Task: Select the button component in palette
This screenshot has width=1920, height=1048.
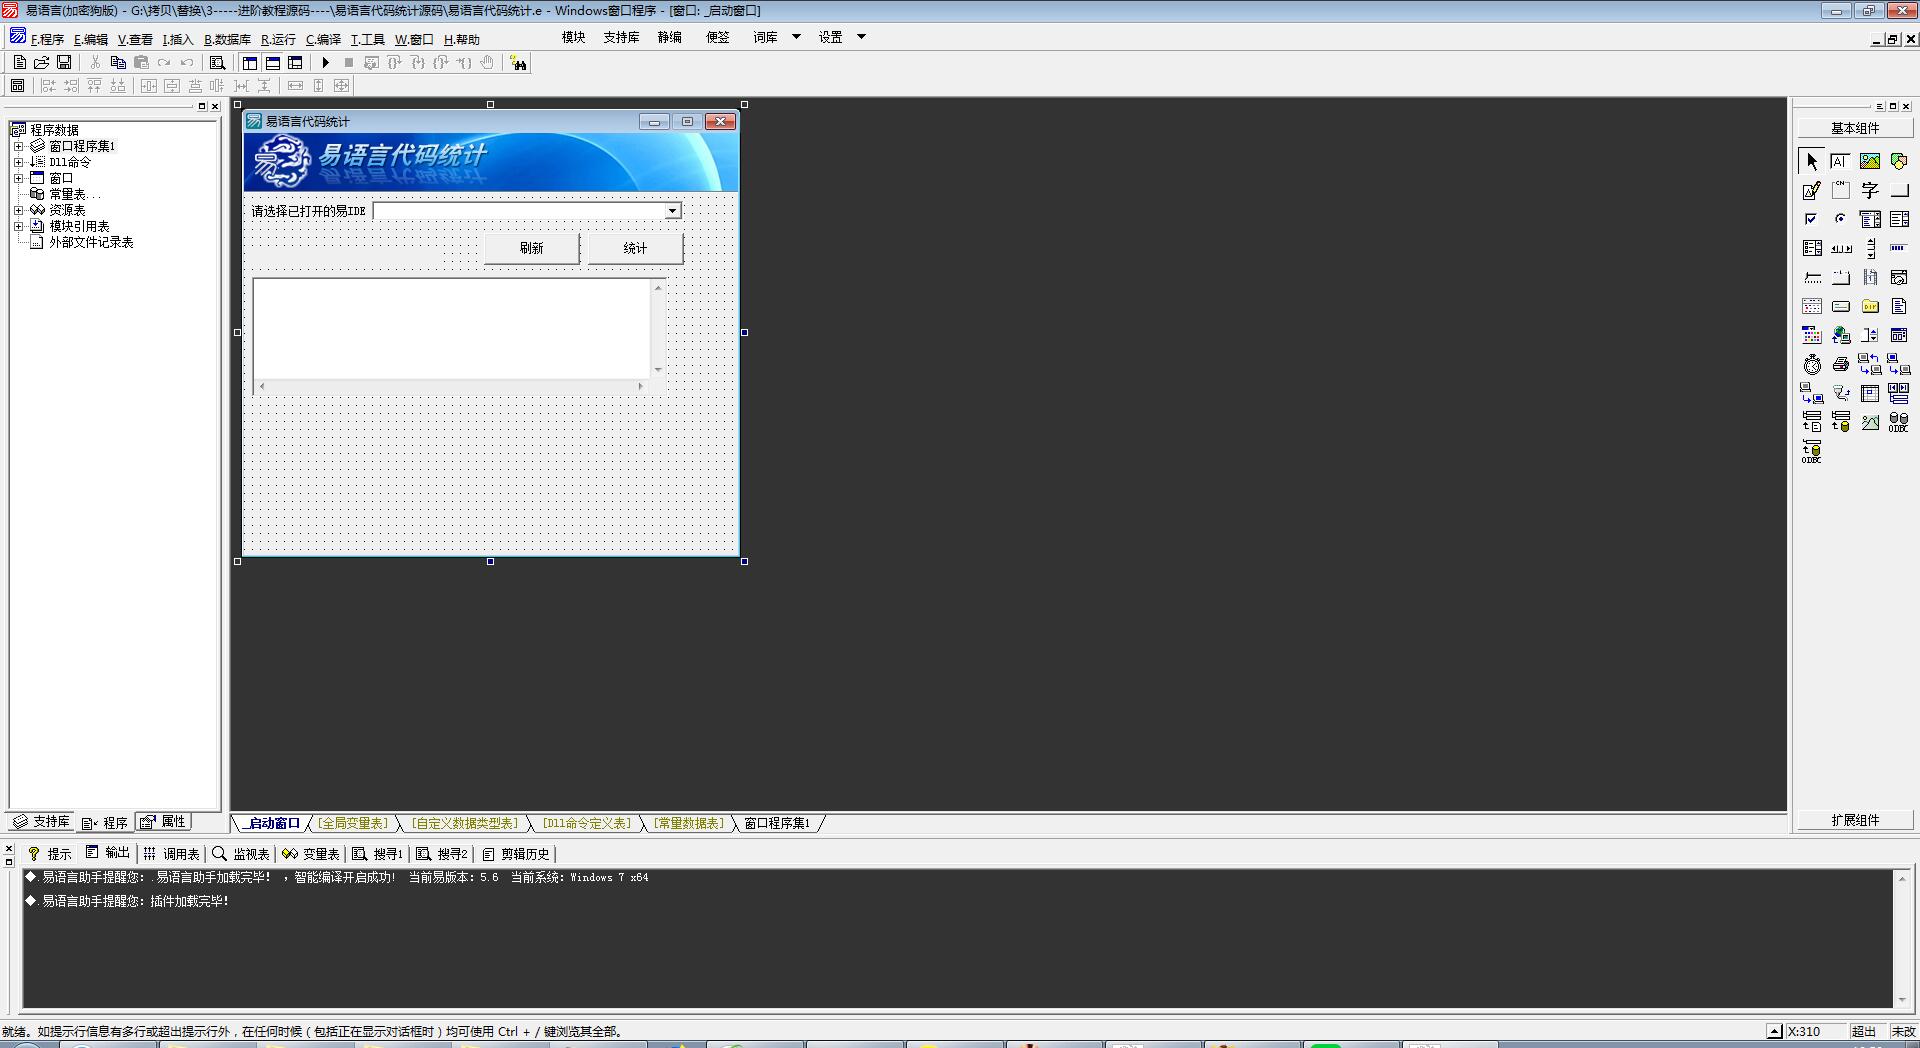Action: coord(1899,190)
